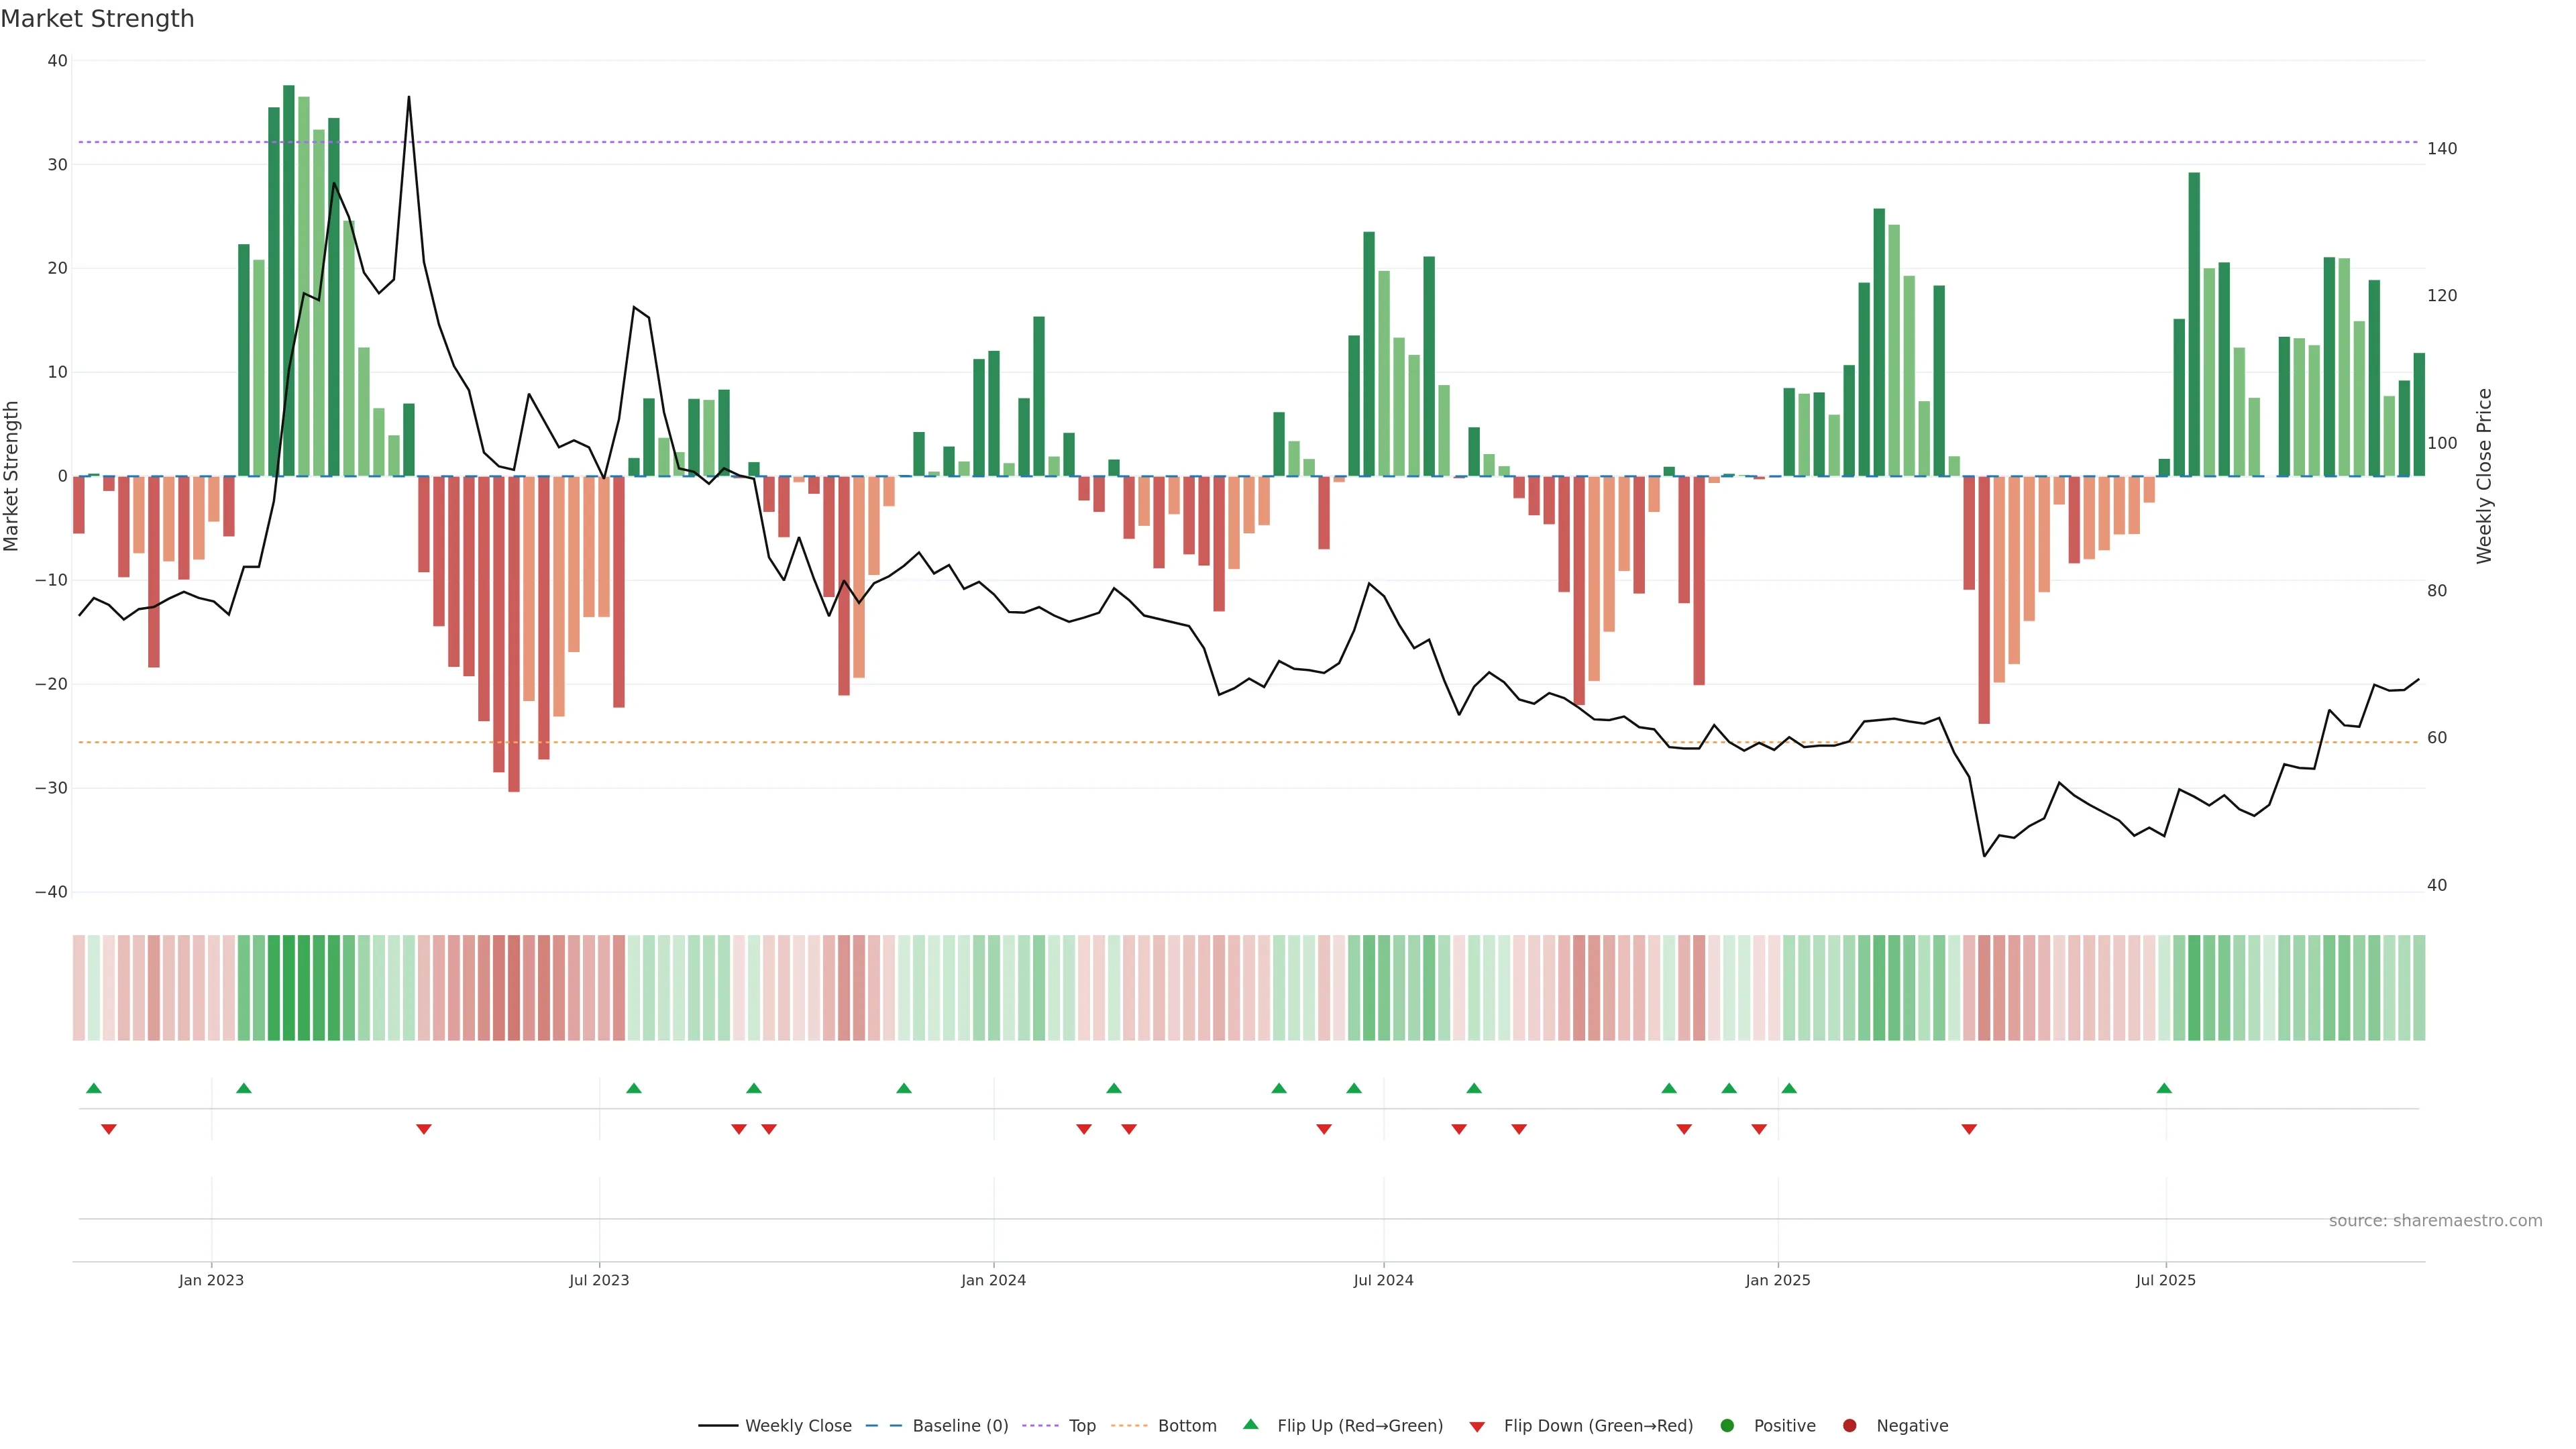Click the Negative red circle legend icon
Image resolution: width=2576 pixels, height=1449 pixels.
1849,1426
